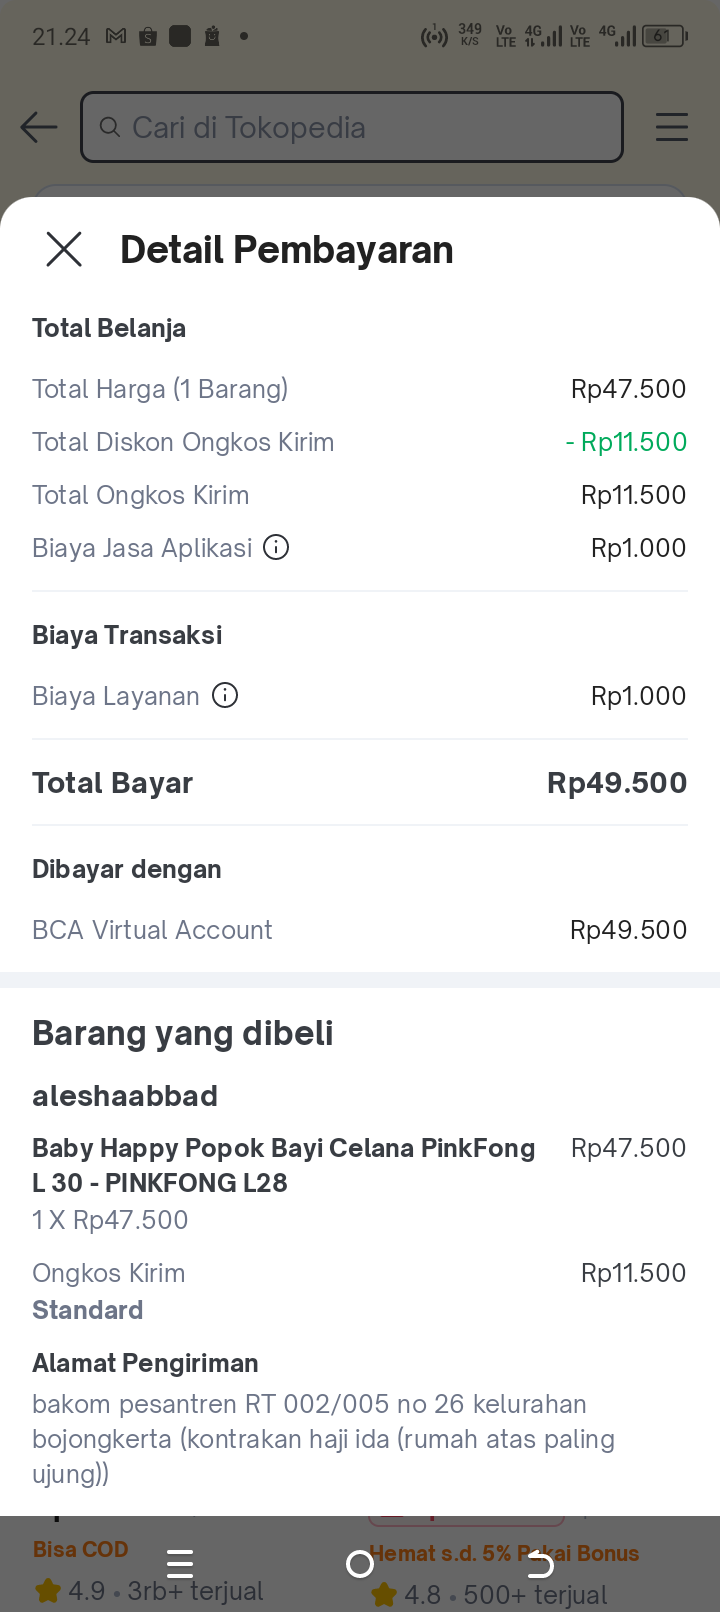Viewport: 720px width, 1612px height.
Task: Open the hamburger menu at top right
Action: tap(671, 127)
